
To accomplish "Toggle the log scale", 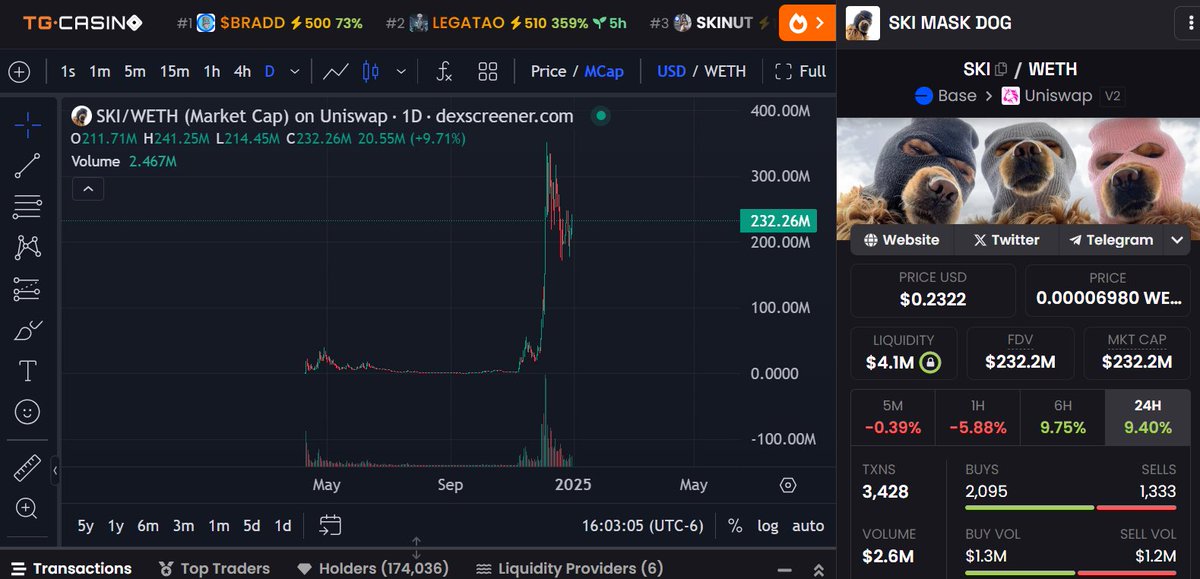I will click(x=768, y=526).
